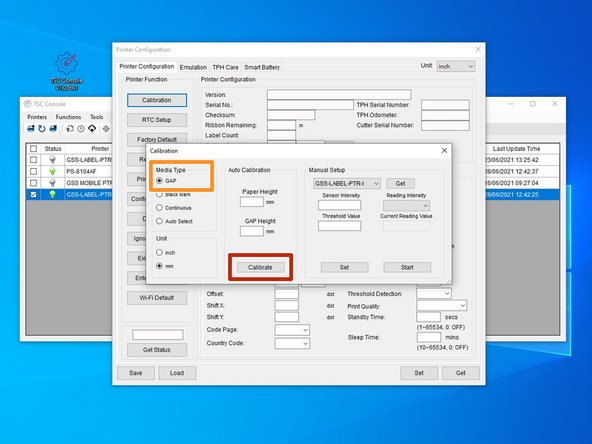Tick the select-all checkbox in printer list header

coord(34,149)
